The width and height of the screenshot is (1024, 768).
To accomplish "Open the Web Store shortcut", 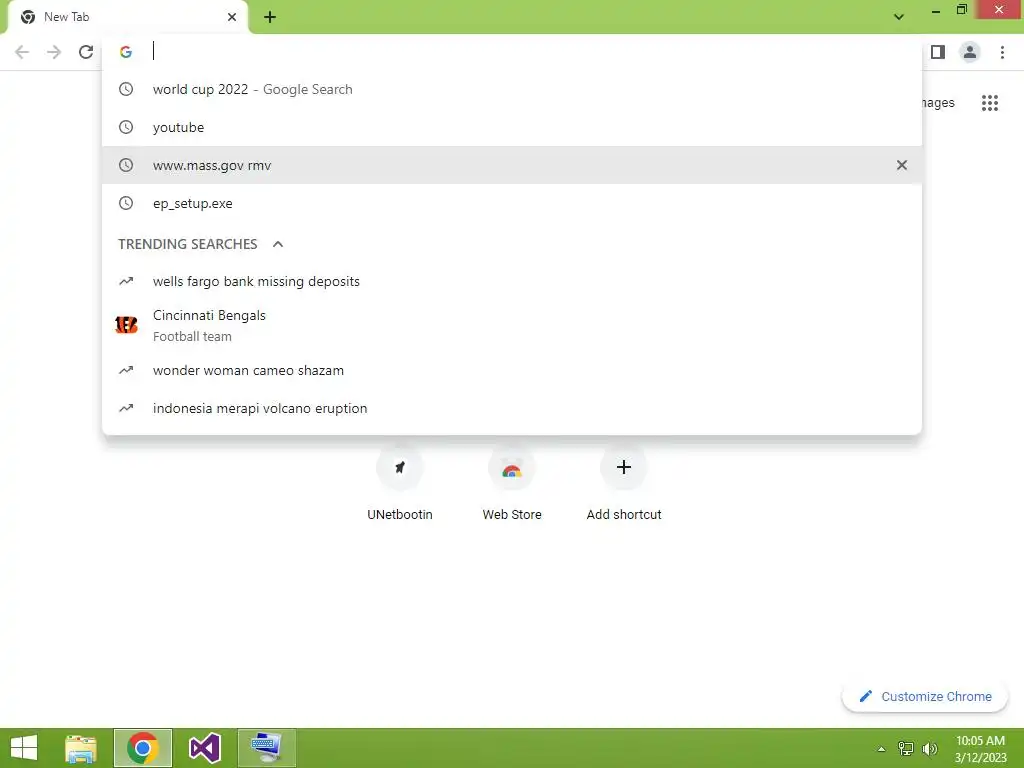I will pos(512,483).
